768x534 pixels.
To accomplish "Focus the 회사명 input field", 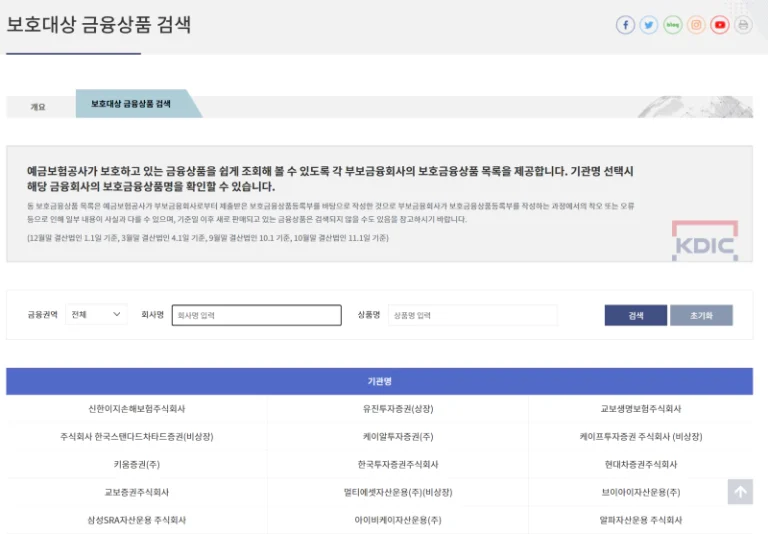I will pos(256,315).
